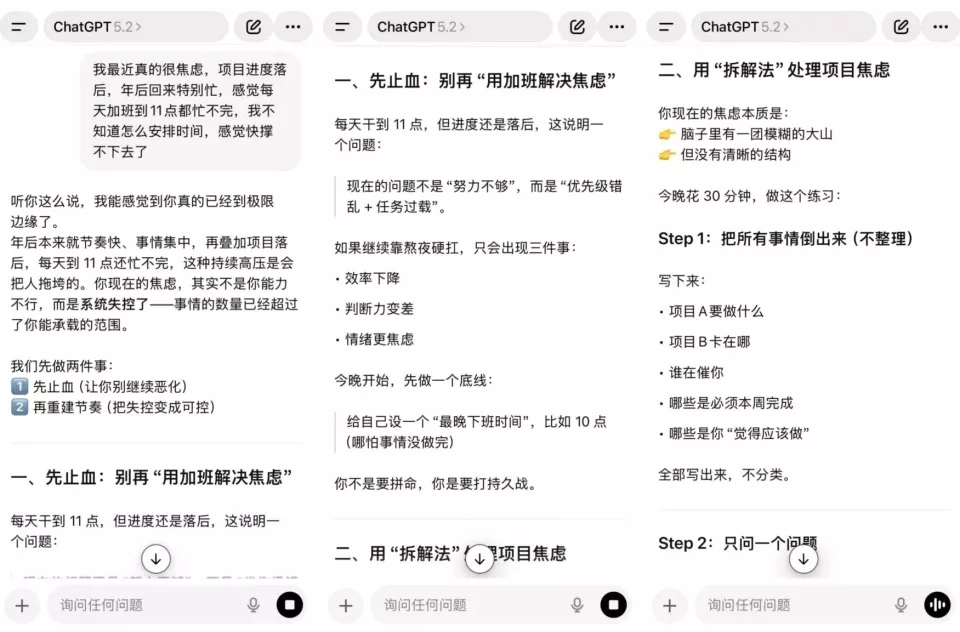Tap the microphone dictation icon in the left panel
960x632 pixels.
[x=253, y=604]
